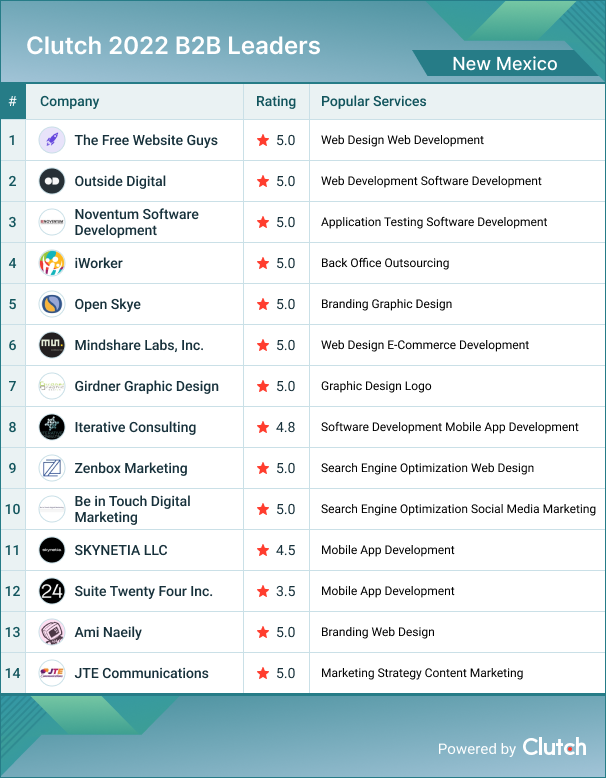The image size is (606, 778).
Task: Click the Open Skye globe logo
Action: point(52,304)
